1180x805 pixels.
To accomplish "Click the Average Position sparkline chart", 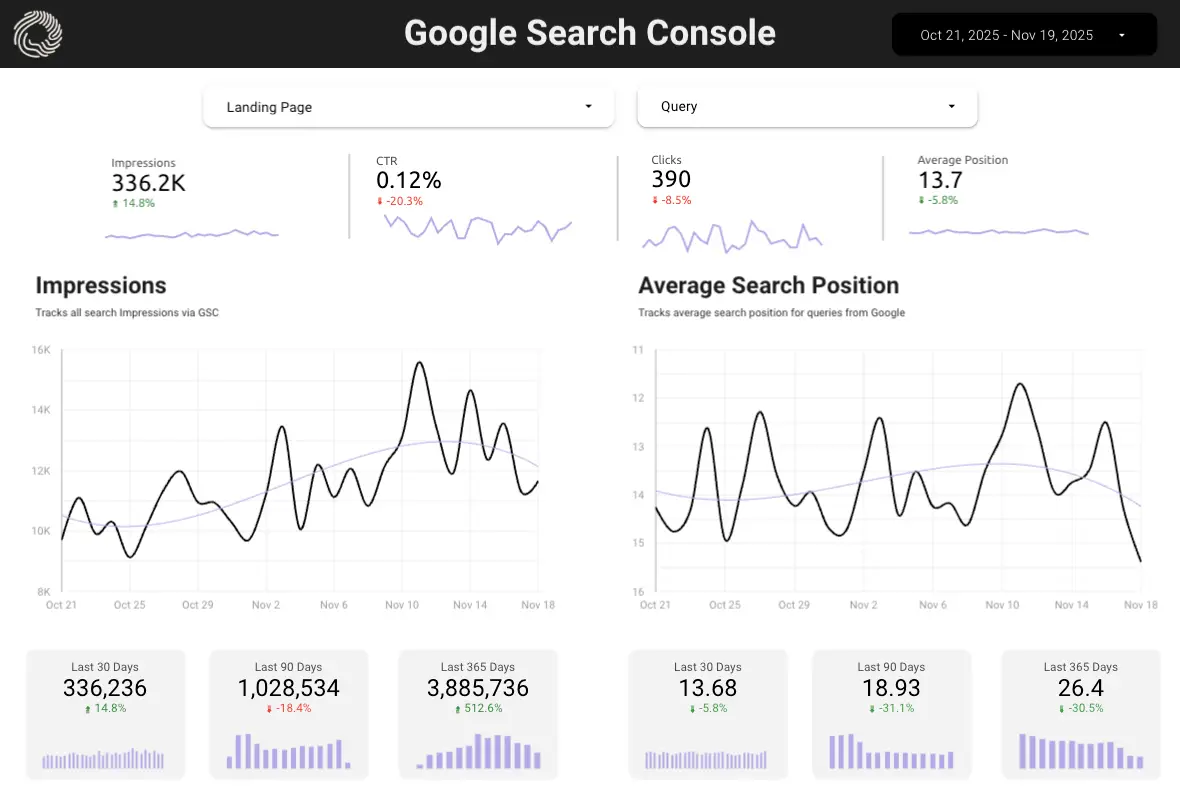I will click(x=998, y=231).
